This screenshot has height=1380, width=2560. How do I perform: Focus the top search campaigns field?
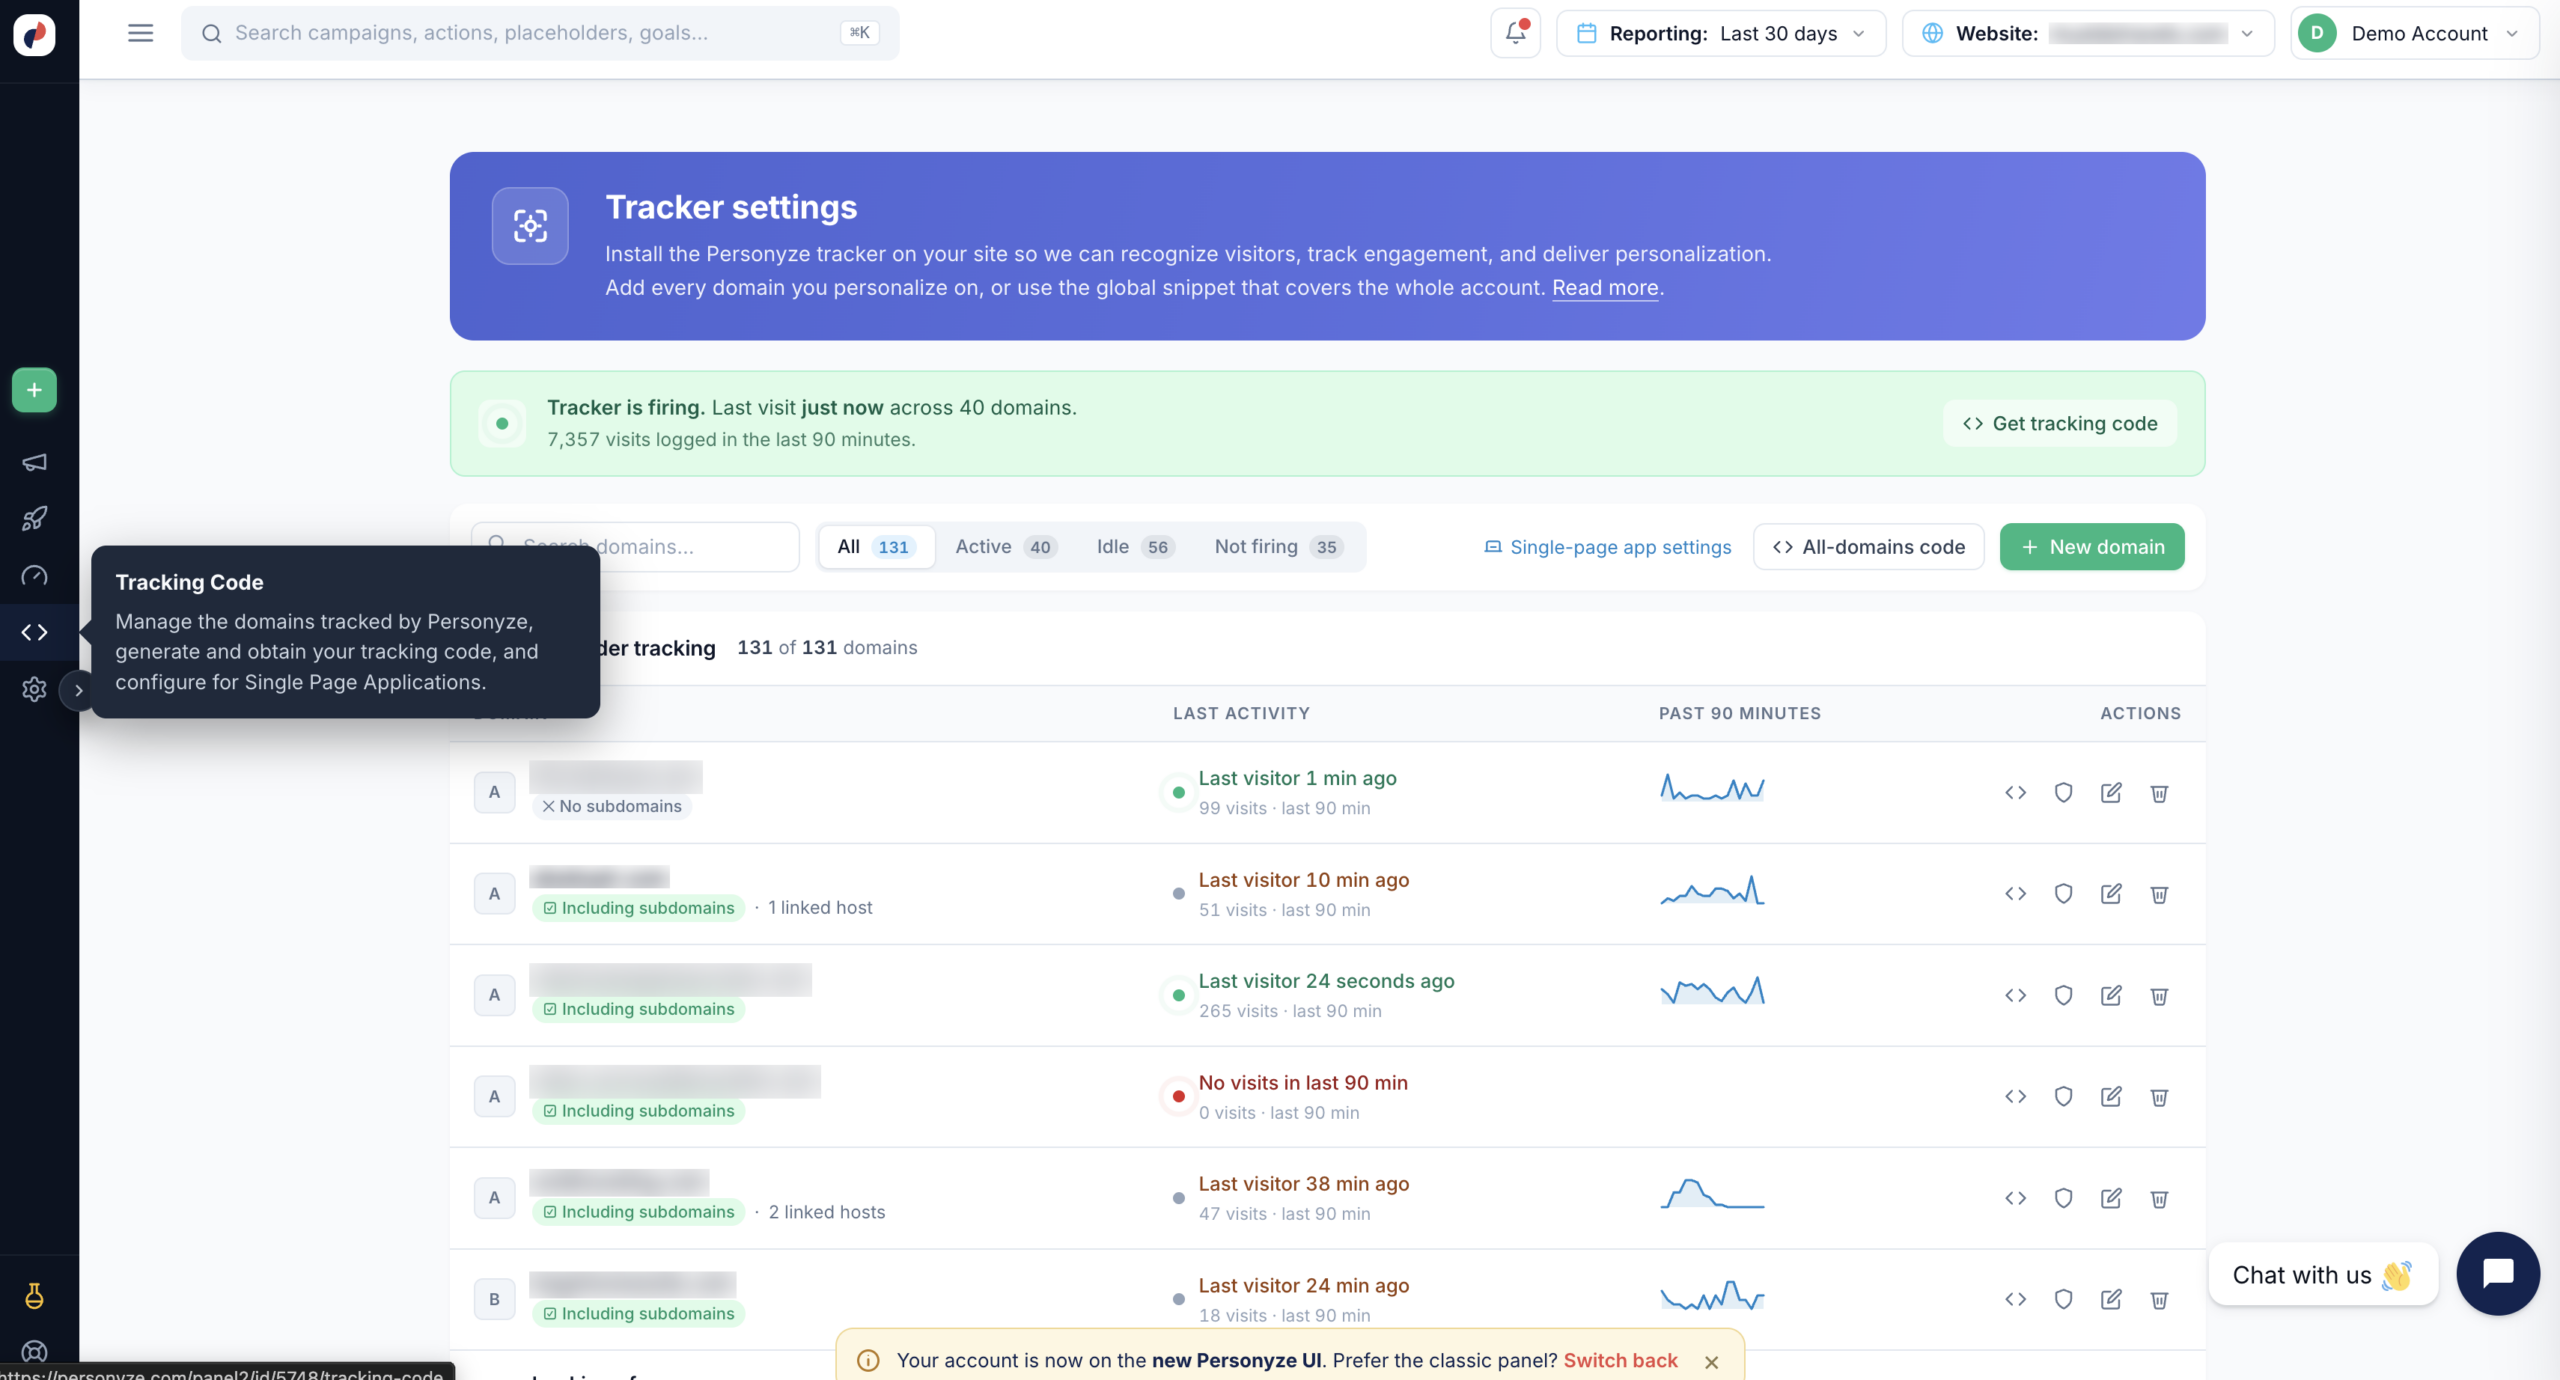coord(540,33)
